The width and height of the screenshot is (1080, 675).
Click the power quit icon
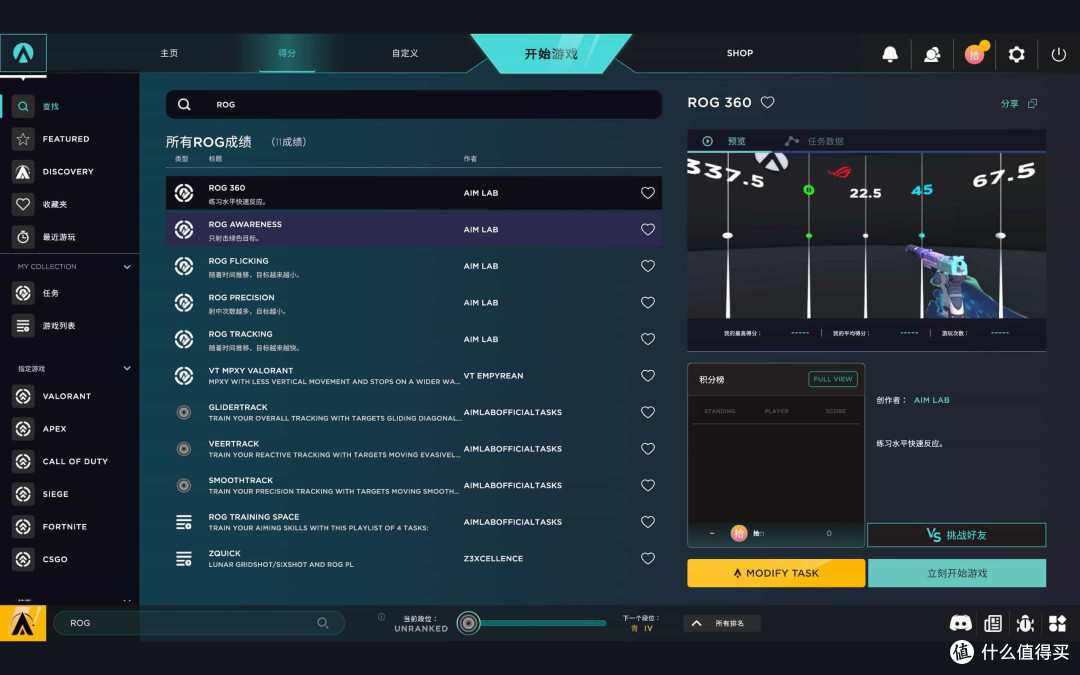point(1058,54)
